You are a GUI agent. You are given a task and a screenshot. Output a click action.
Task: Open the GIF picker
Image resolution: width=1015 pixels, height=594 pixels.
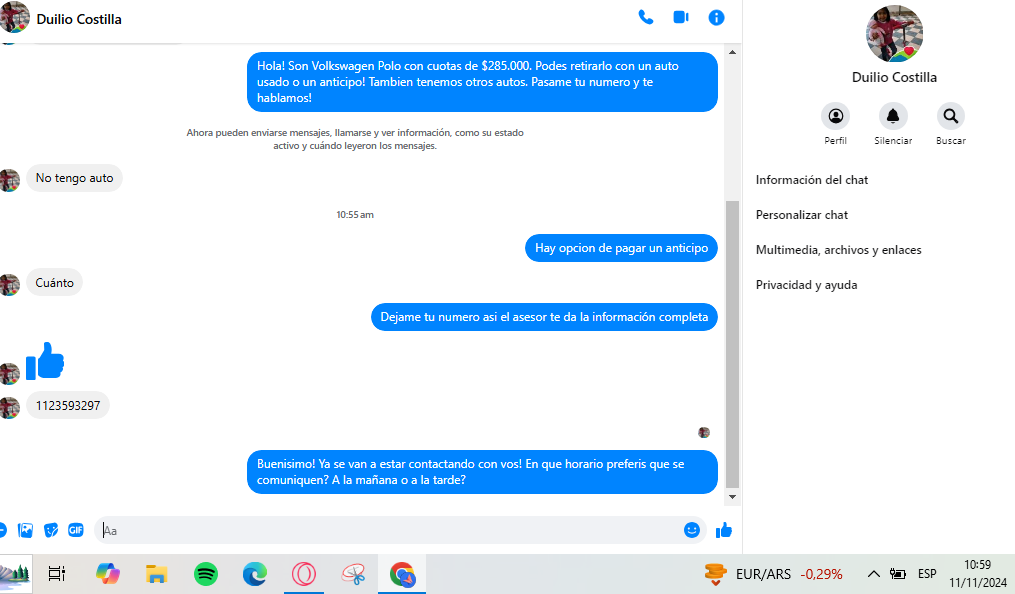pos(76,531)
